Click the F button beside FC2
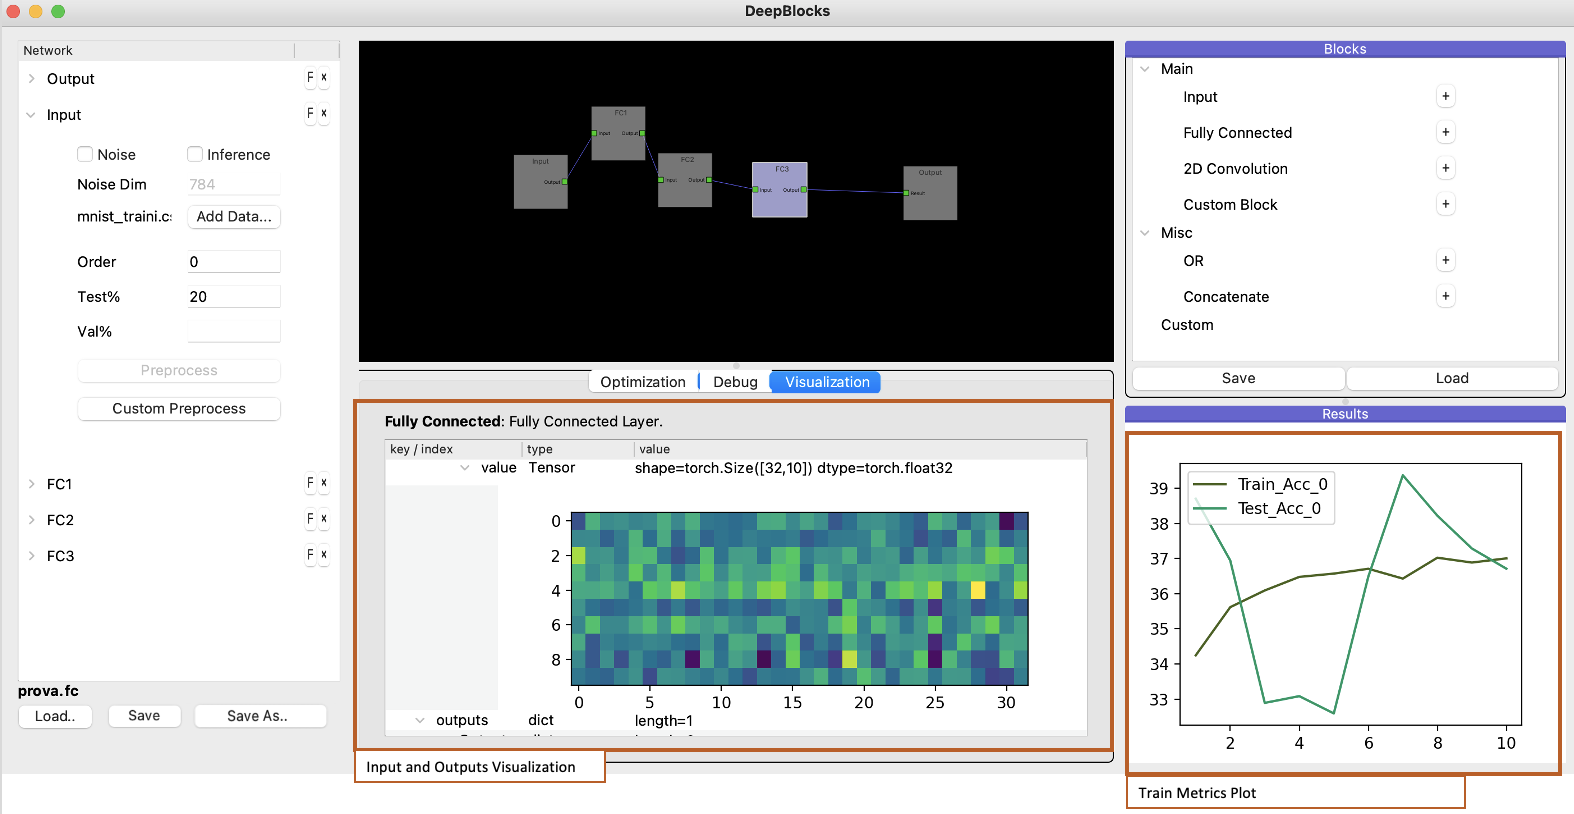1574x814 pixels. coord(310,519)
